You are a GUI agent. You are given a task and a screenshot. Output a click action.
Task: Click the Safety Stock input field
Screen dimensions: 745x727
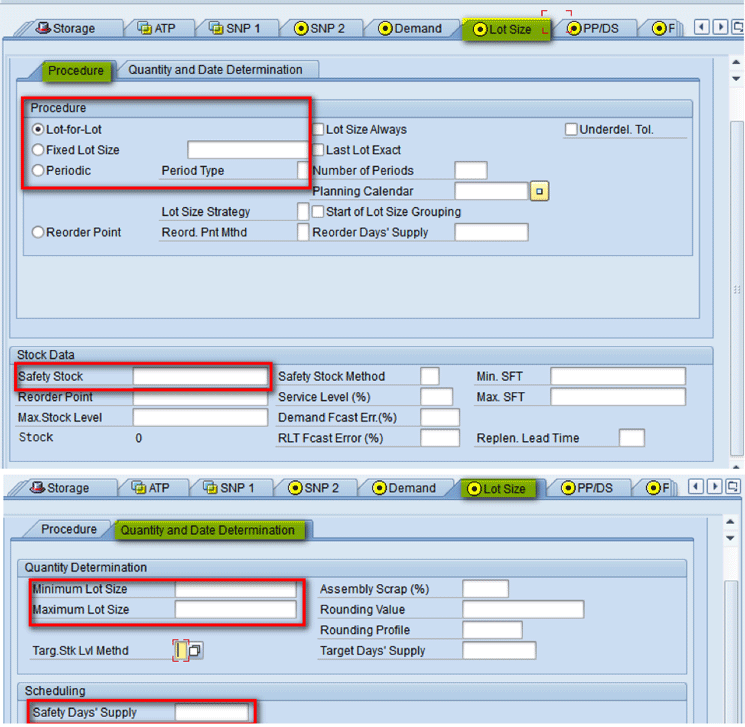click(x=200, y=376)
